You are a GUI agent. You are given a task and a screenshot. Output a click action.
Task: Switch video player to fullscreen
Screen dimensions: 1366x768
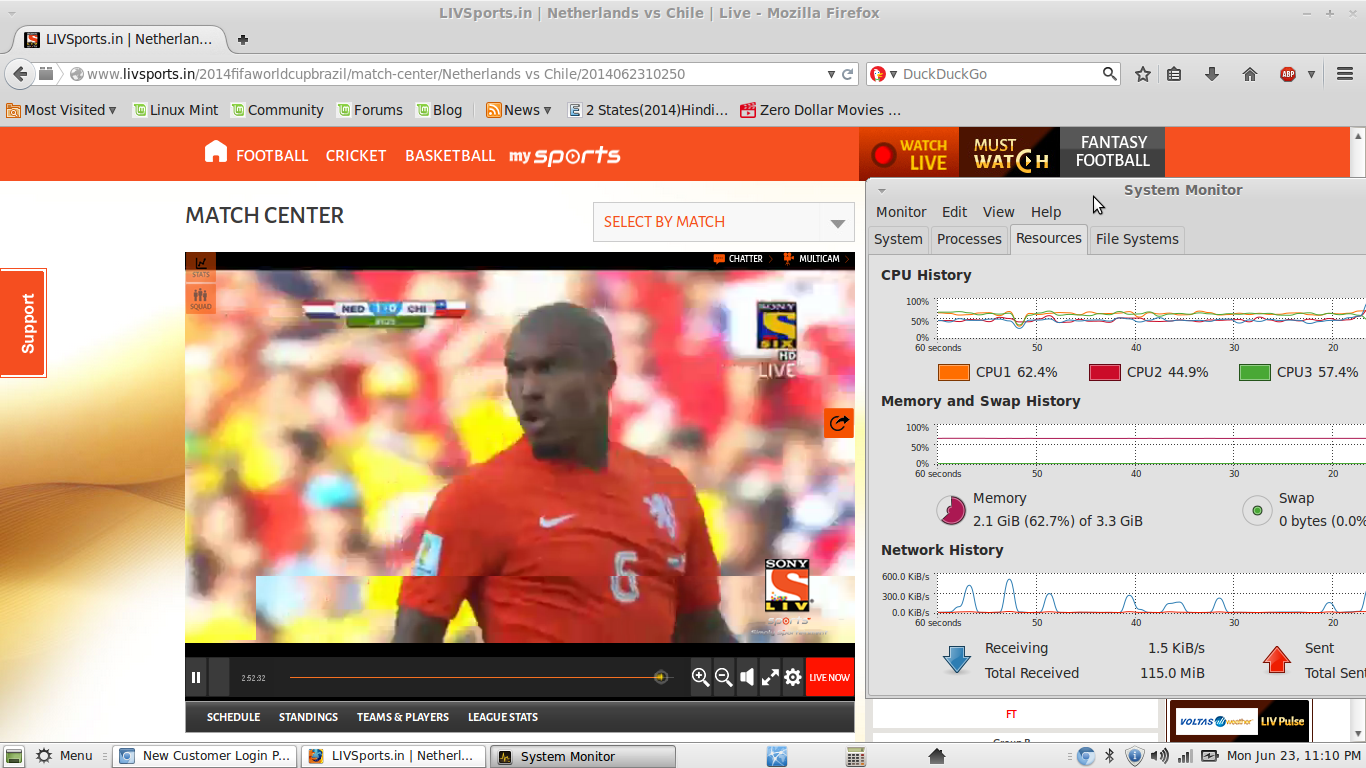(770, 677)
